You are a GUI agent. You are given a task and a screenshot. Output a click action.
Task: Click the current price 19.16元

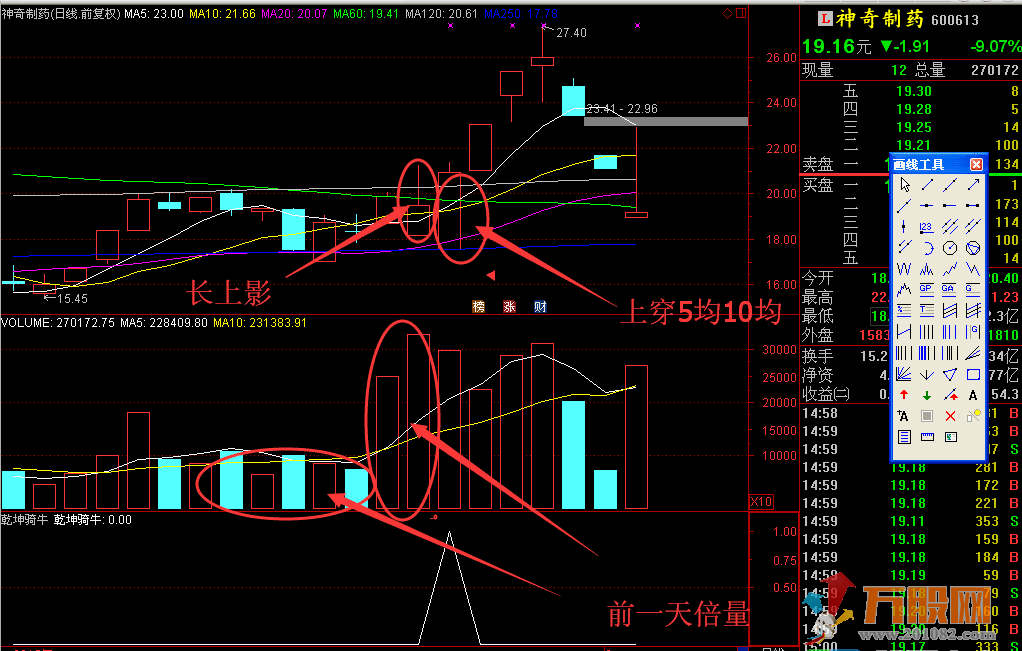(x=837, y=46)
